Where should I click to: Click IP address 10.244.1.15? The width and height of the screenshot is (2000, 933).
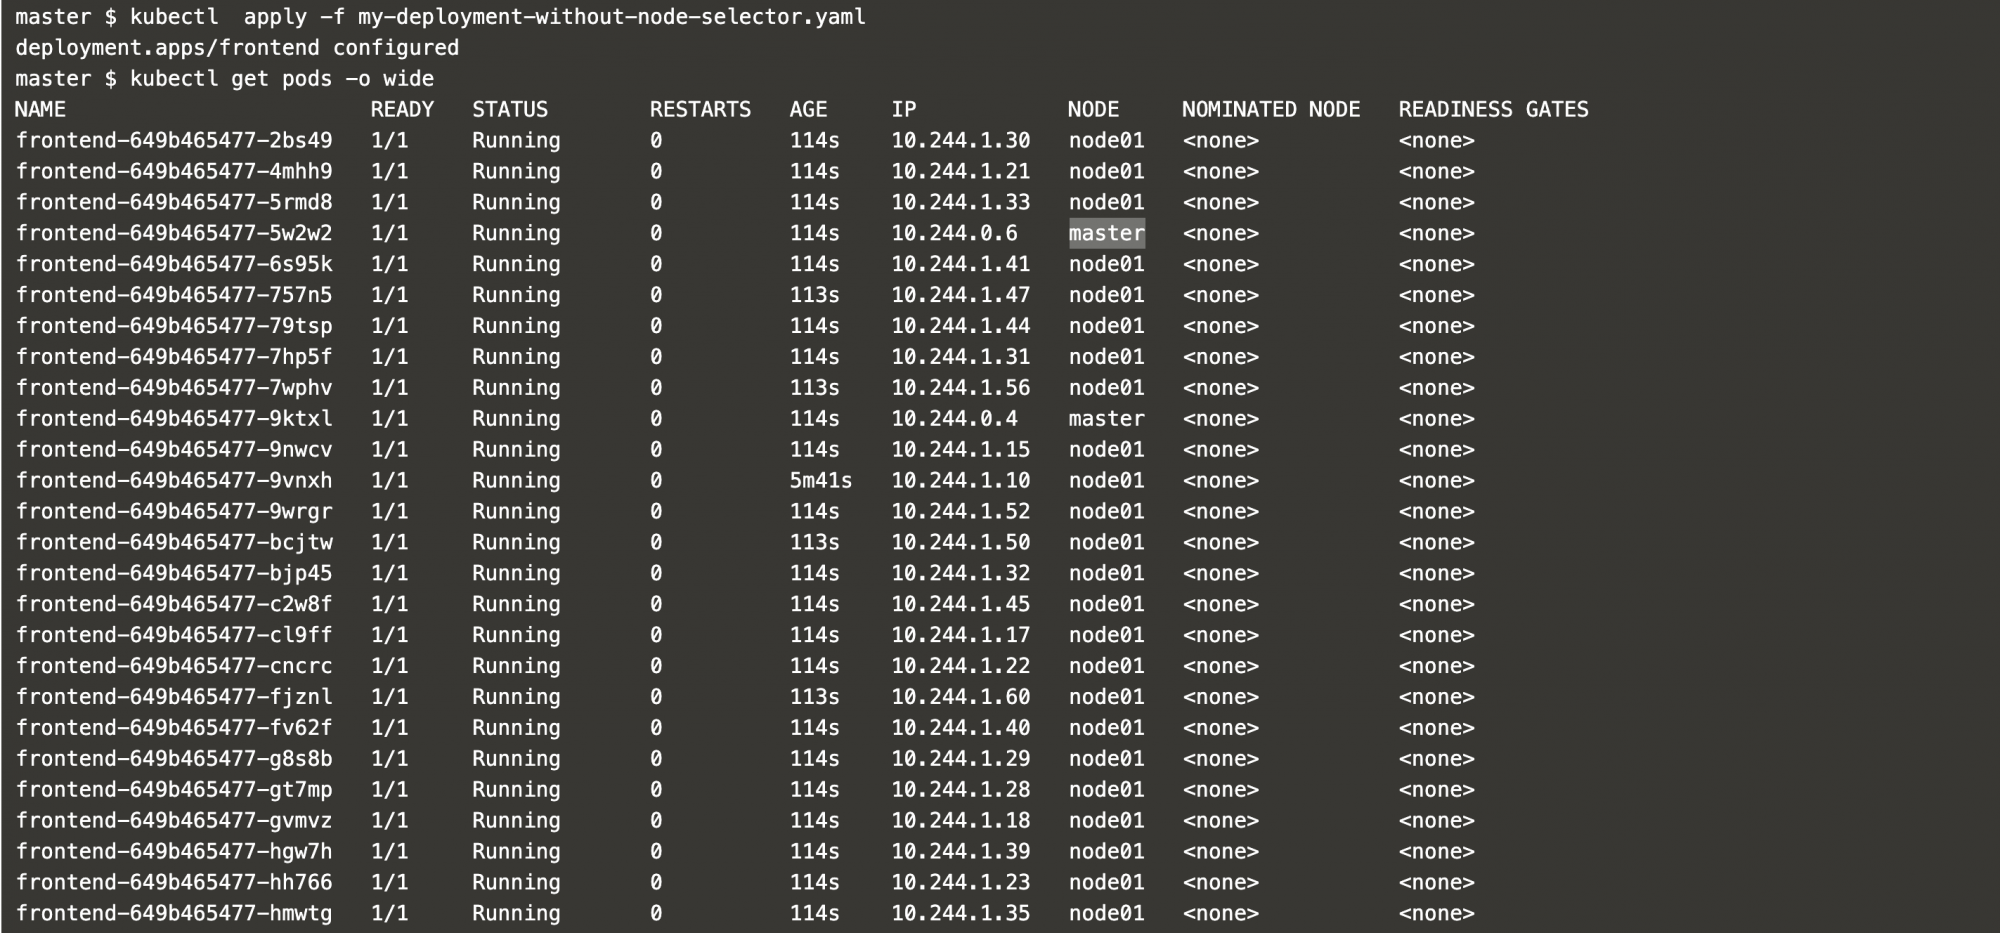[x=961, y=450]
